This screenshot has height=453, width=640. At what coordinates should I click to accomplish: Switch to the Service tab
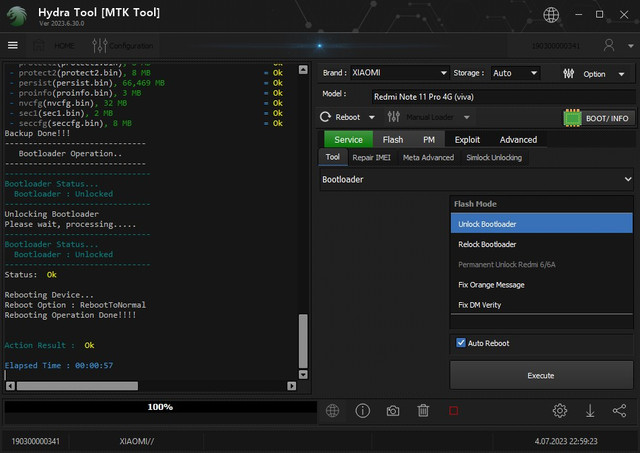348,140
